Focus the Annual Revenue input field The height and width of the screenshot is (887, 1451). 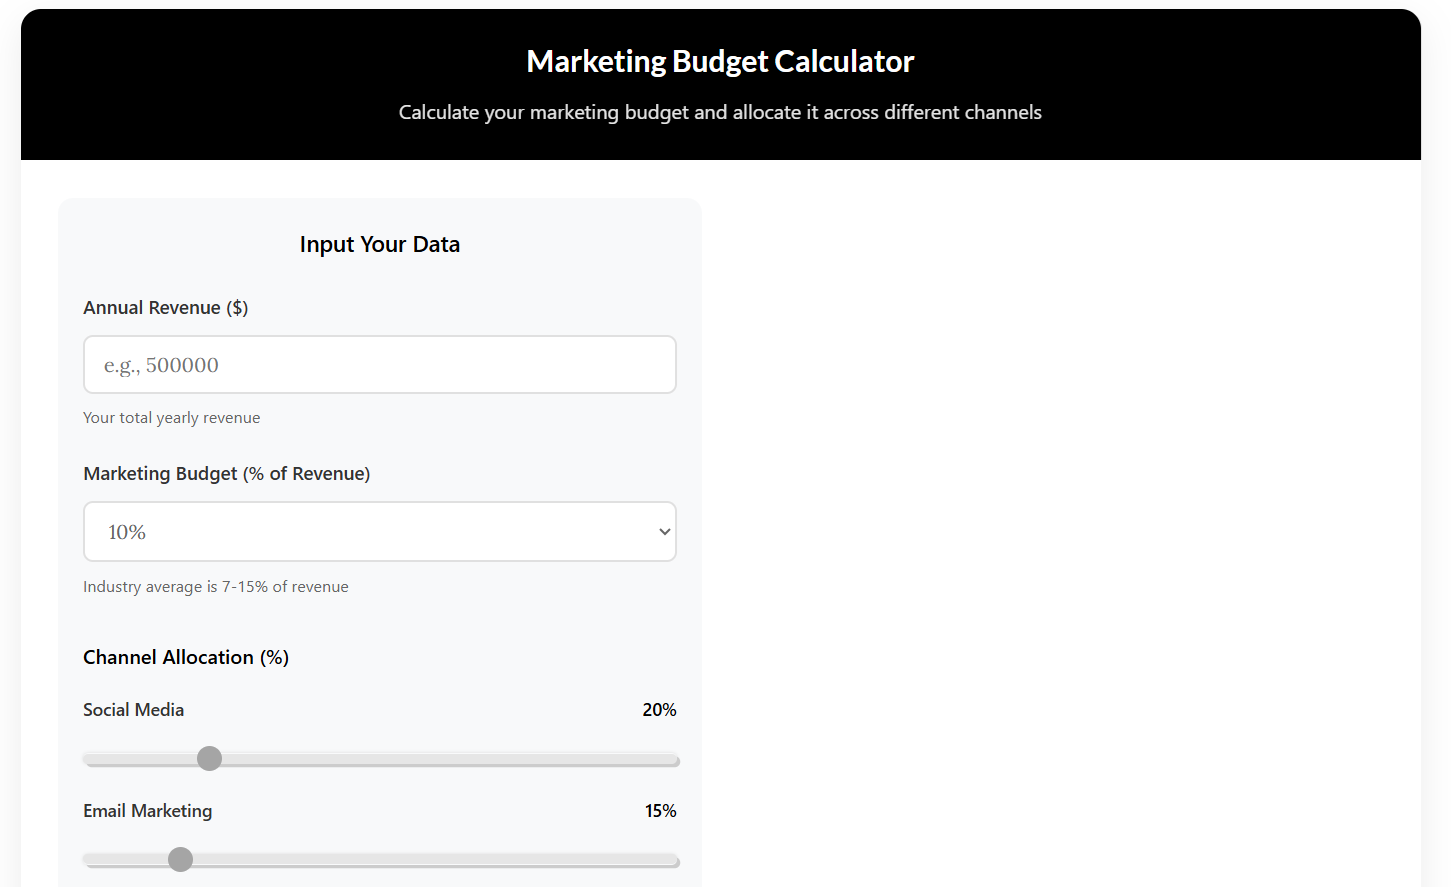pos(380,365)
